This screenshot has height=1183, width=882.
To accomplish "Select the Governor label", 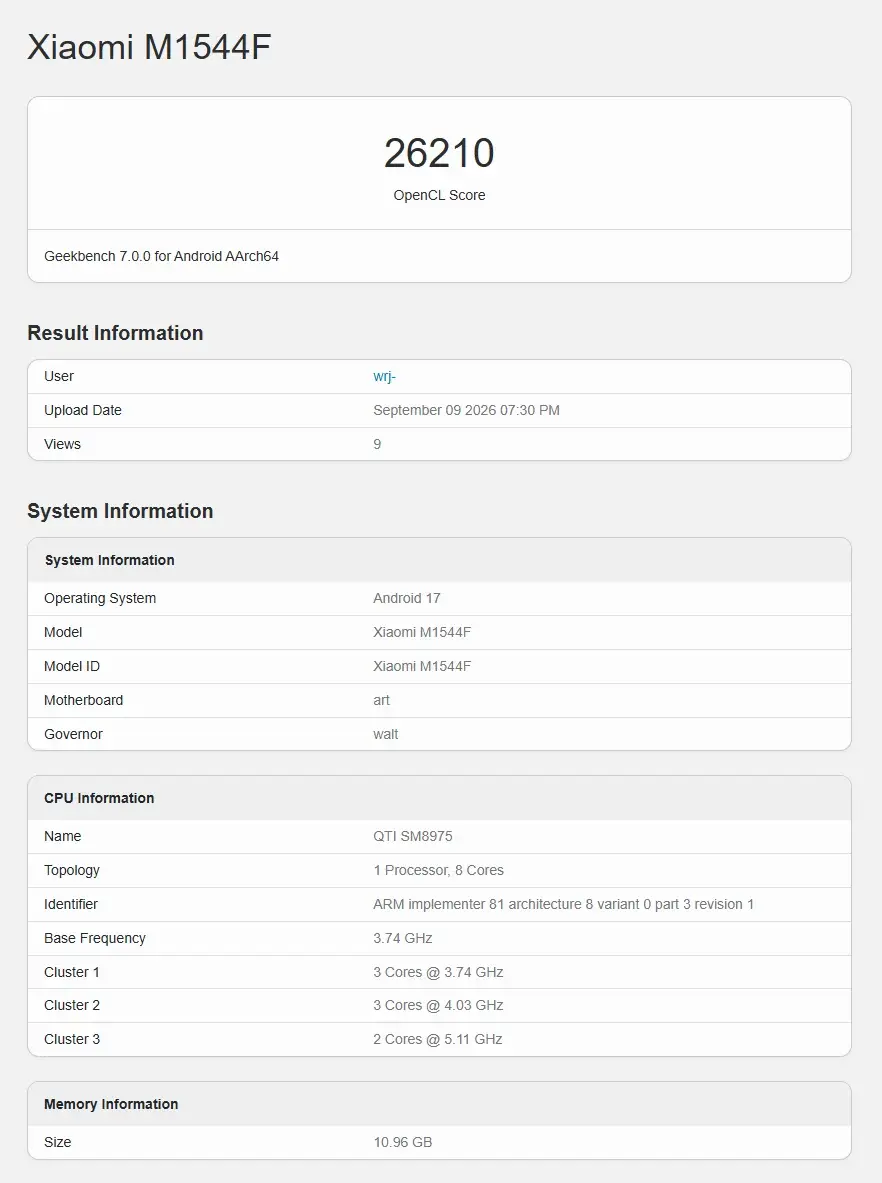I will click(73, 734).
